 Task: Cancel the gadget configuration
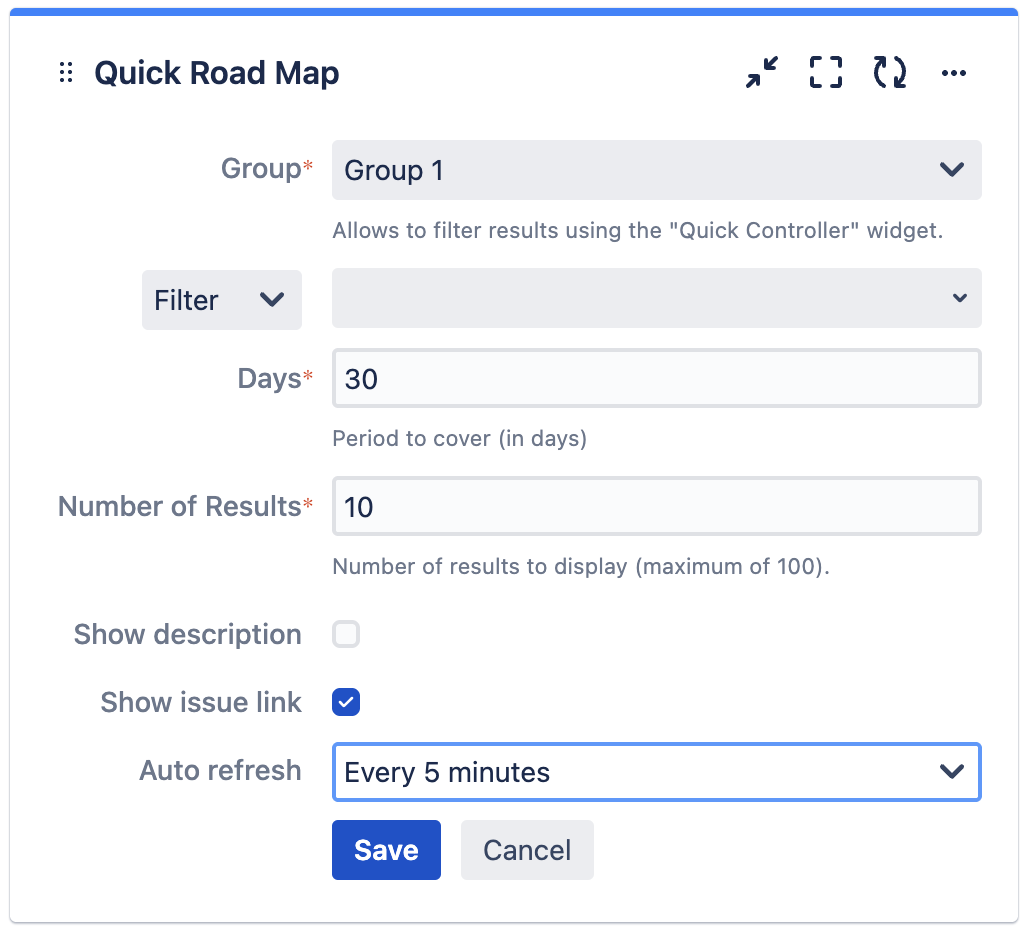[527, 850]
